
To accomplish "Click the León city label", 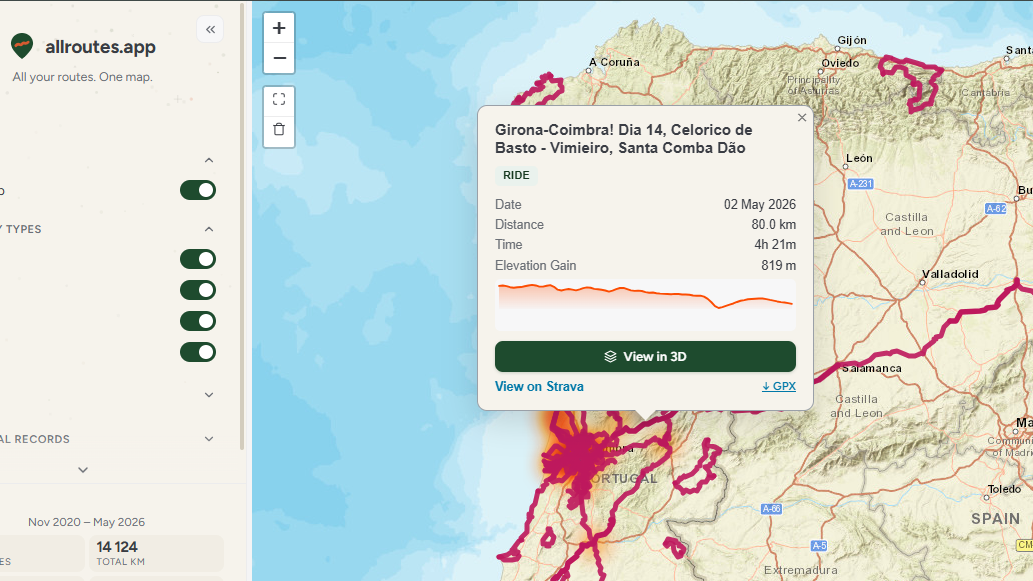I will click(859, 158).
